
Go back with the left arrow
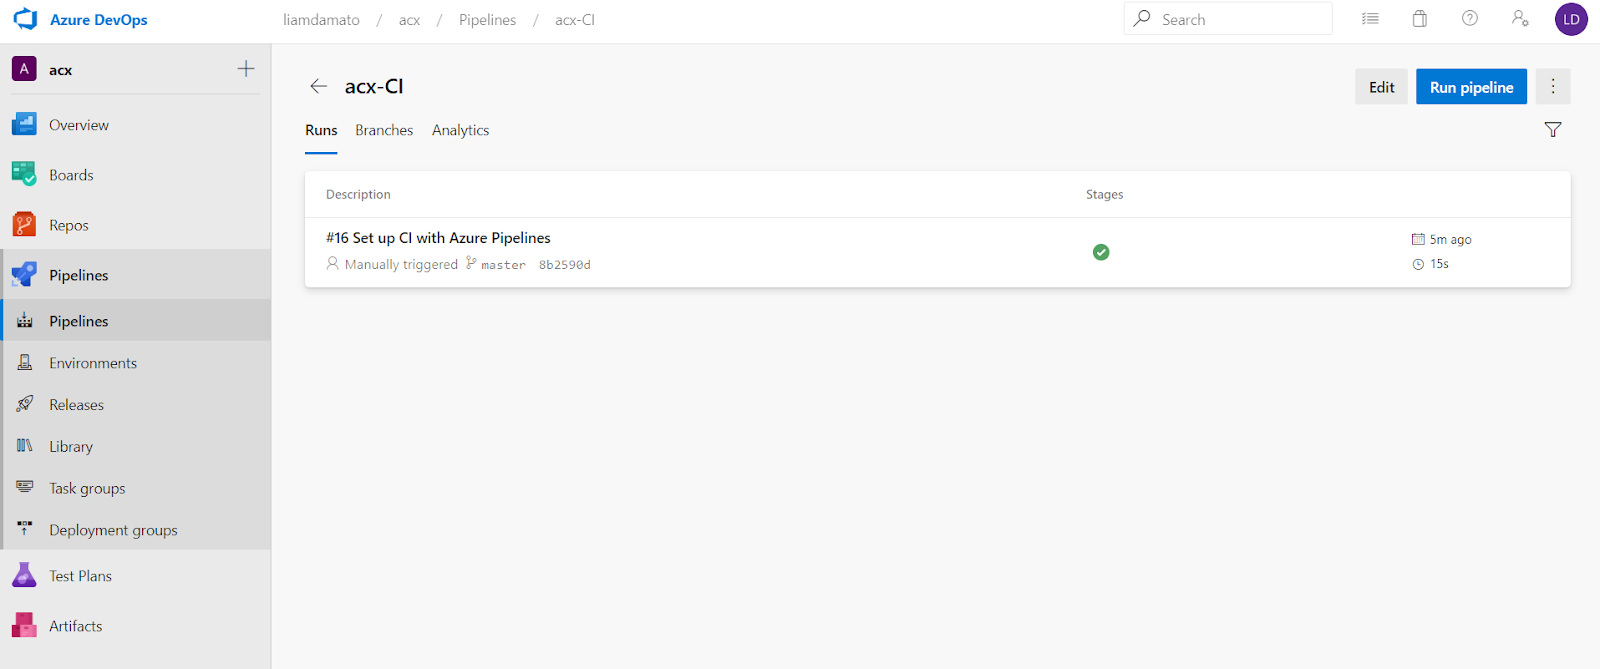click(x=319, y=87)
